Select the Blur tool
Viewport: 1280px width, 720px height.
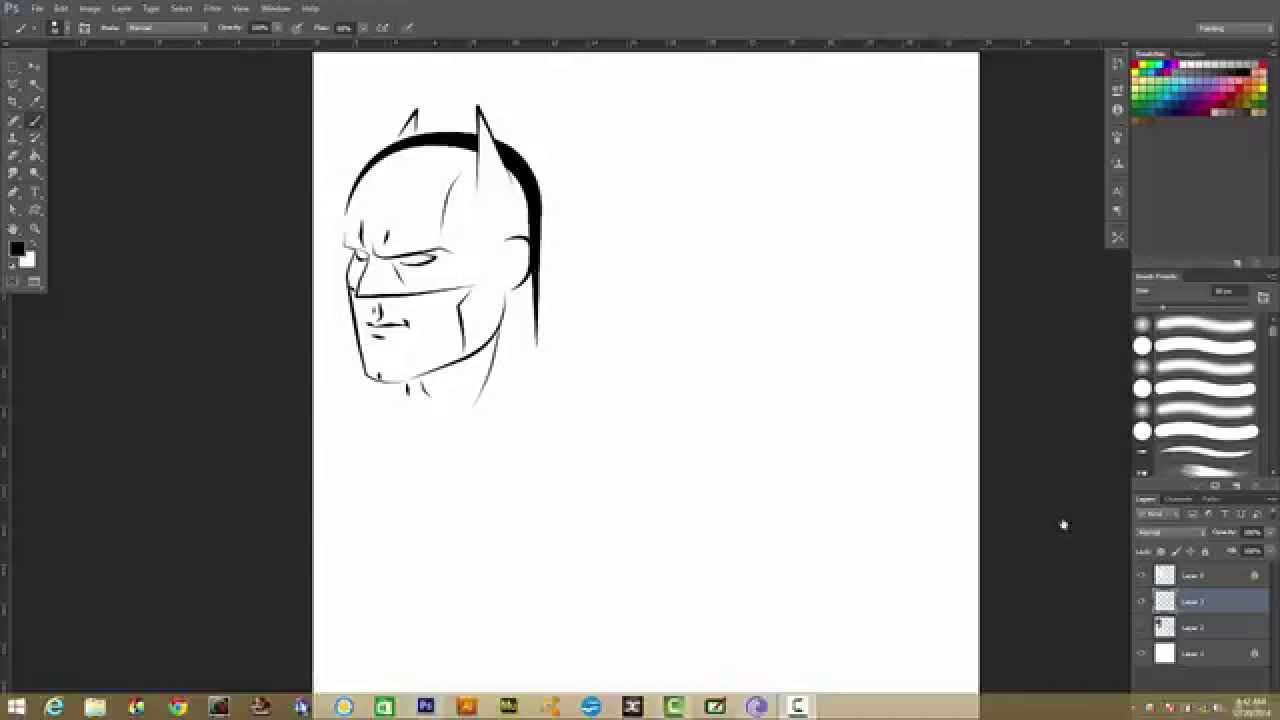point(14,174)
